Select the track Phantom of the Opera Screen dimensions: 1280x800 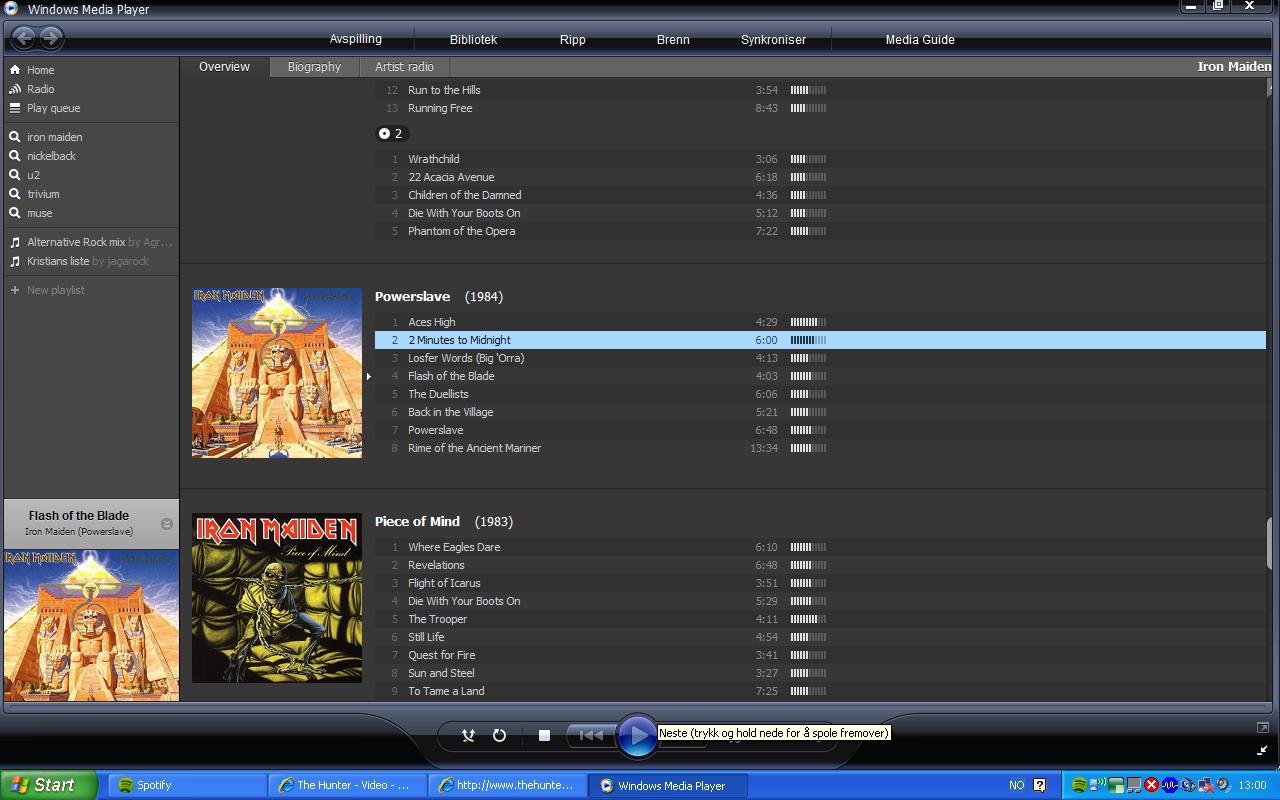[x=820, y=231]
